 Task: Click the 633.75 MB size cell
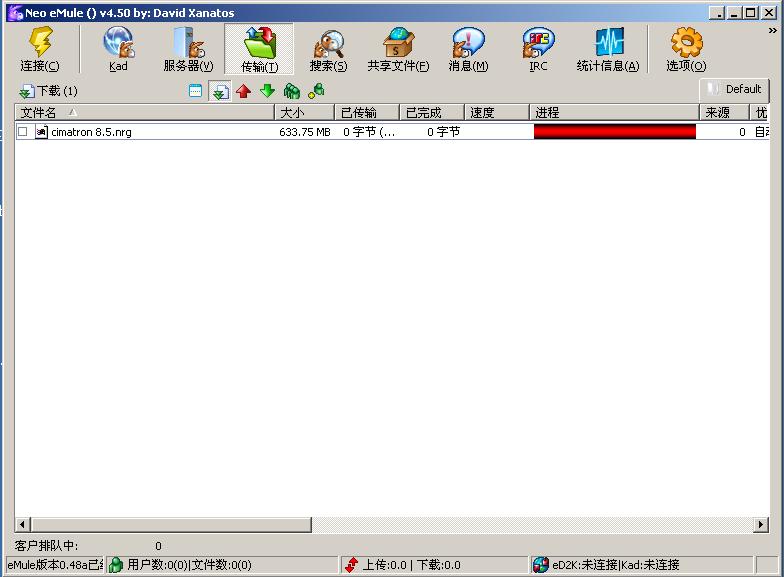304,132
